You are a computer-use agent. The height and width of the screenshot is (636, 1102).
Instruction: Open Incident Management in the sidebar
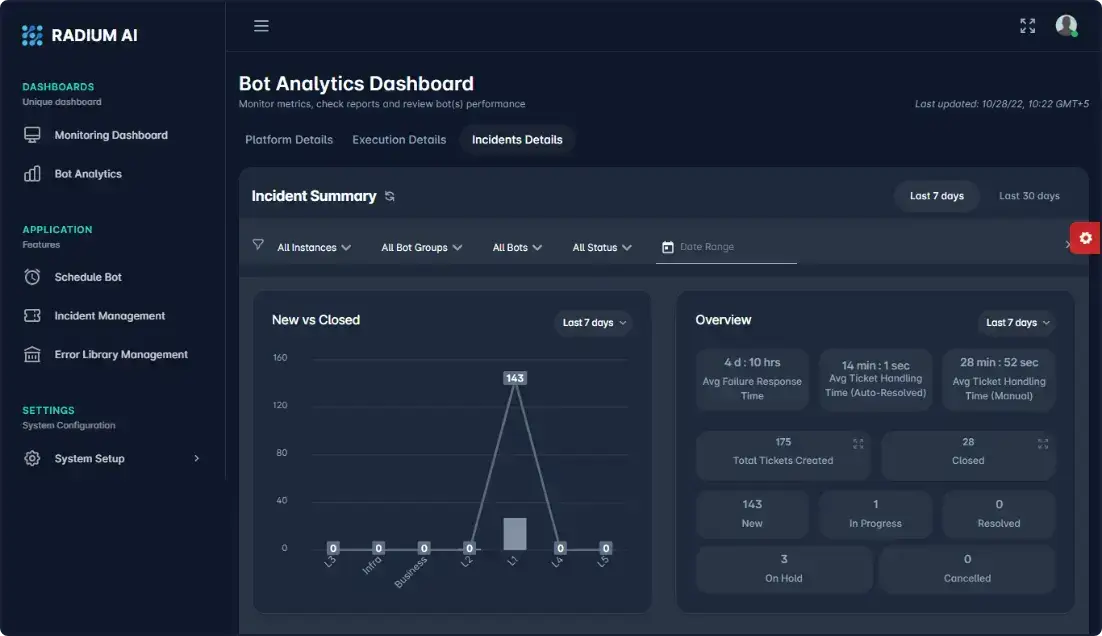click(109, 316)
